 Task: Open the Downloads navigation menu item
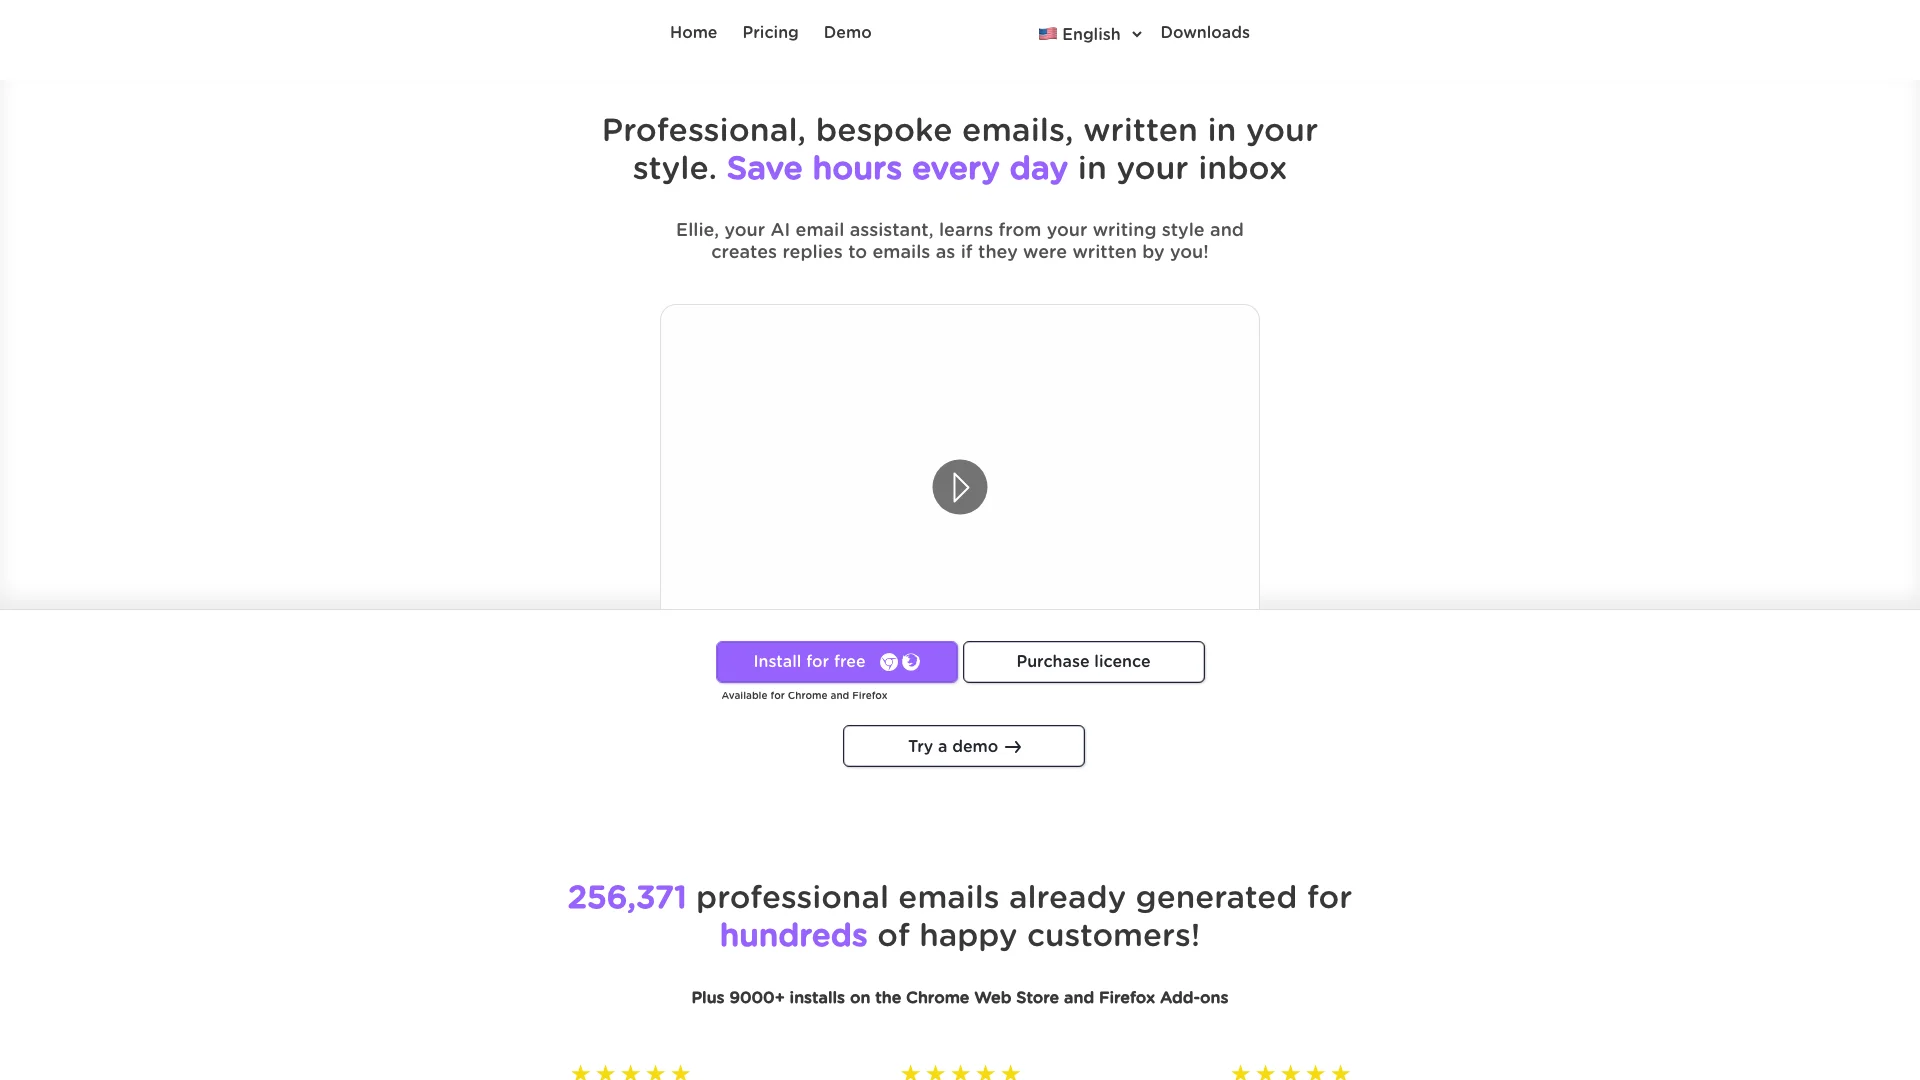pyautogui.click(x=1204, y=33)
